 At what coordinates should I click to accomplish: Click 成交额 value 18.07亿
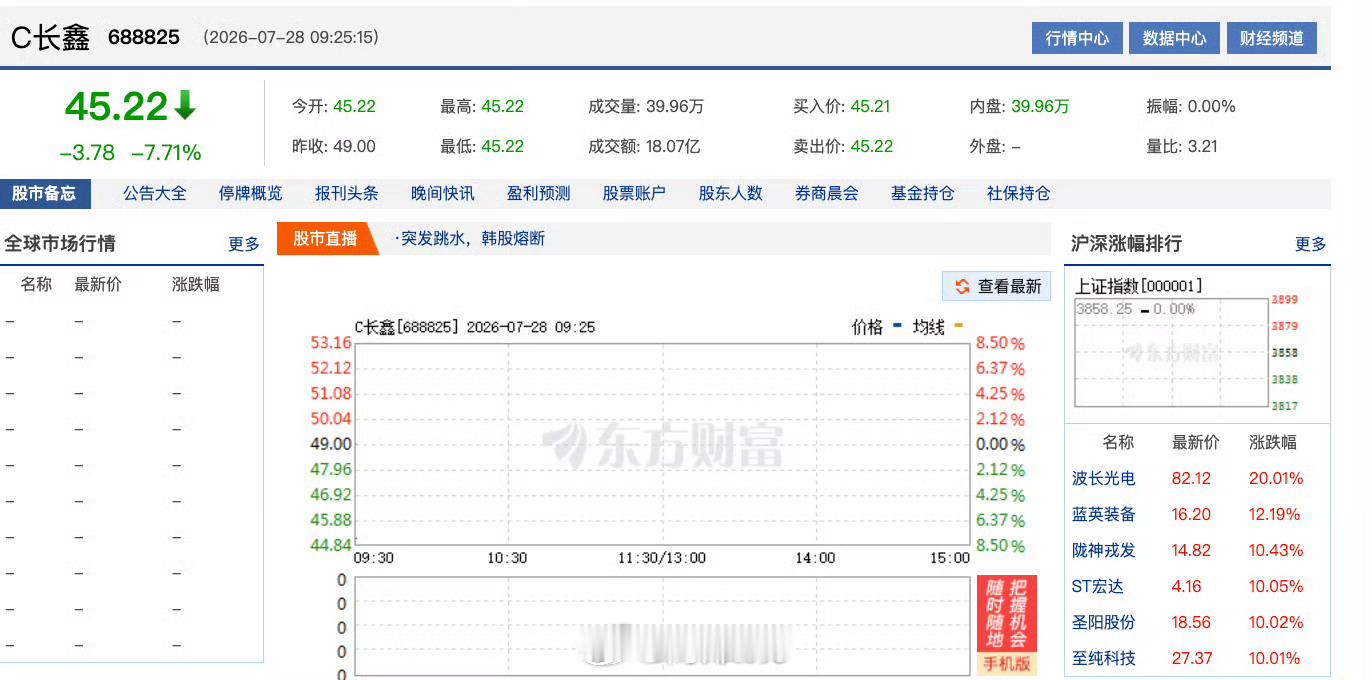673,146
